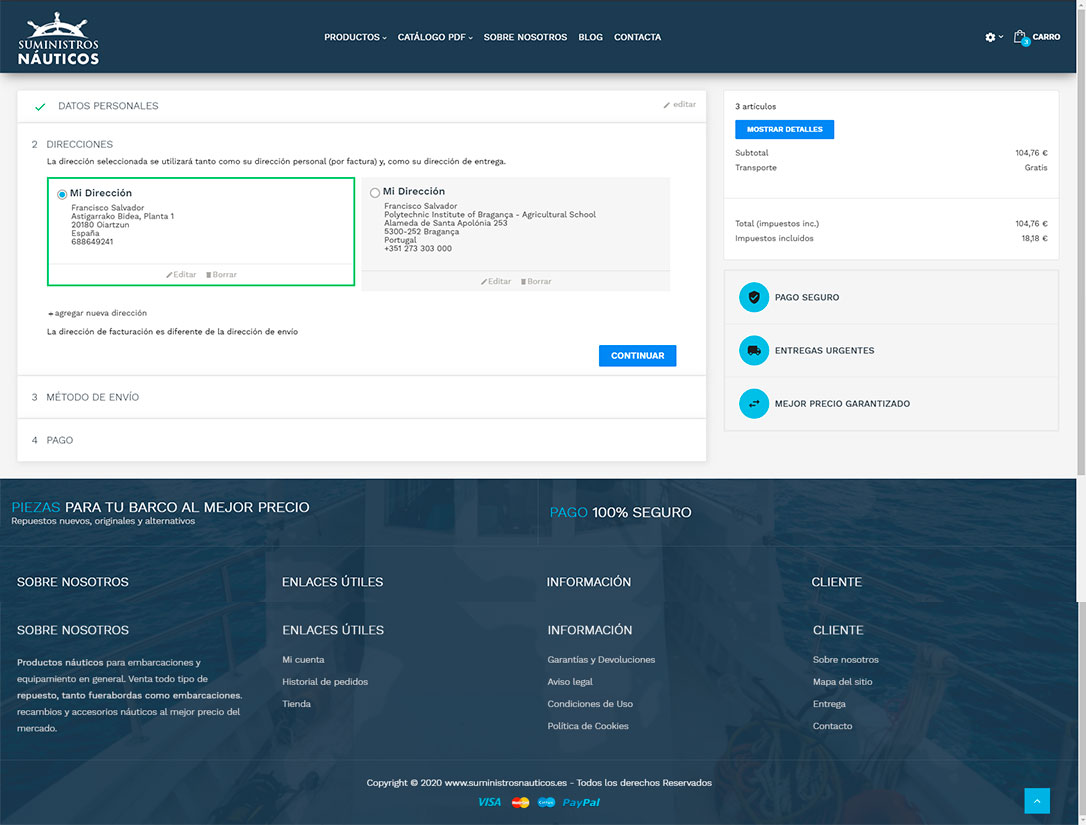Screen dimensions: 1086x825
Task: Click the Mejor Precio Garantizado arrows icon
Action: (x=753, y=404)
